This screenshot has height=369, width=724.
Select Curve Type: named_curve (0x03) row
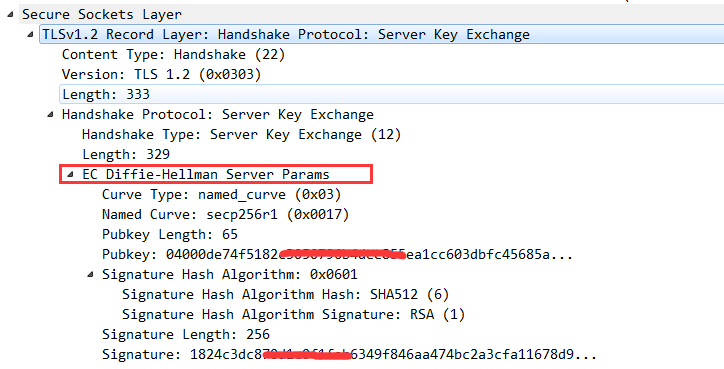point(222,194)
